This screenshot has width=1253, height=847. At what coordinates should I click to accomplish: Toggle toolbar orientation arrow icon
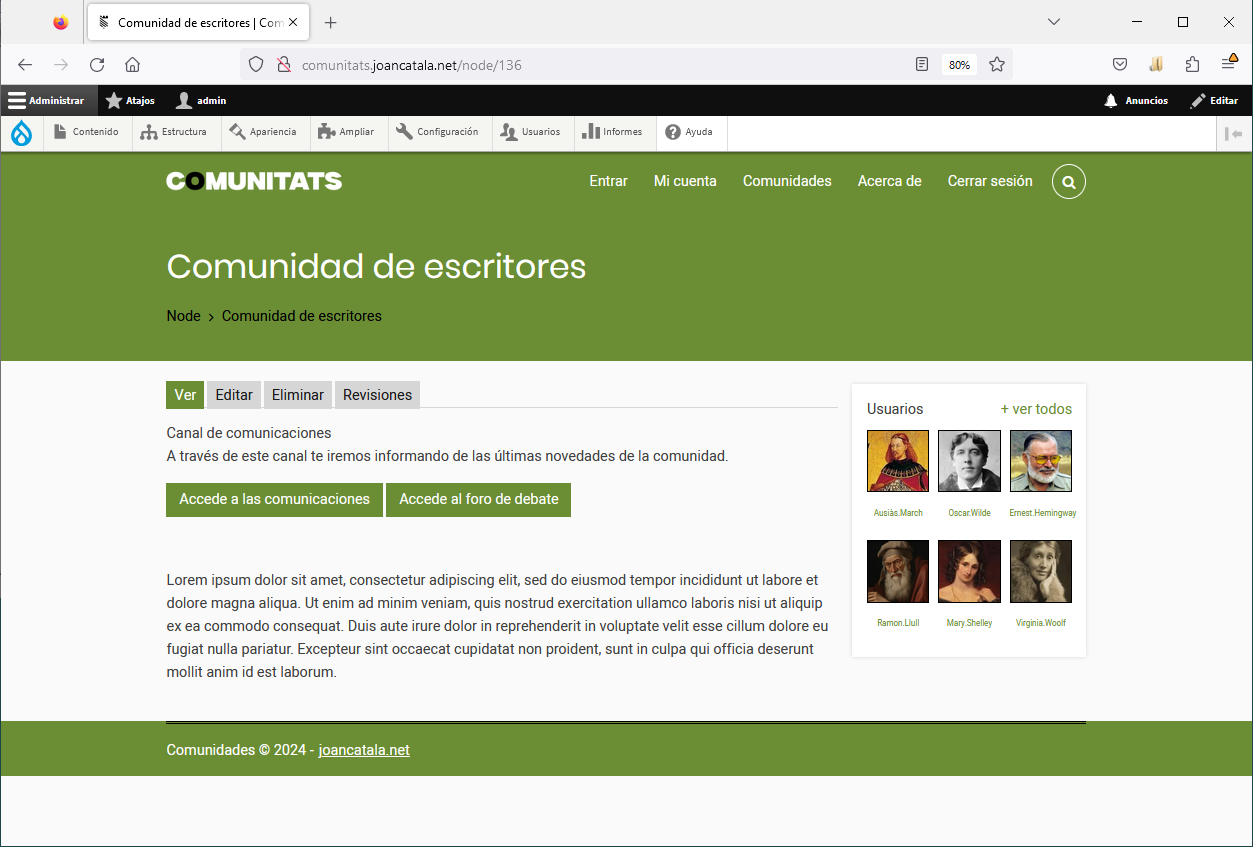point(1234,133)
